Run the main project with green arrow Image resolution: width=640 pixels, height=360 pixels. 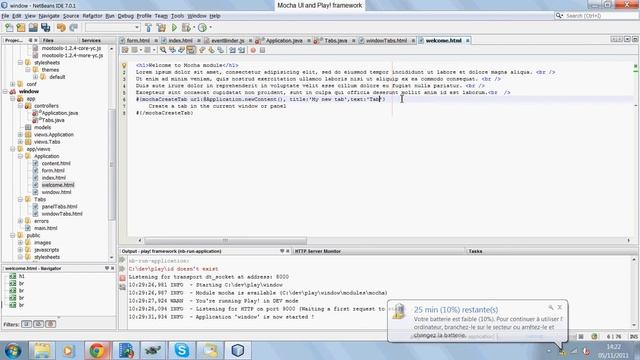(x=174, y=28)
